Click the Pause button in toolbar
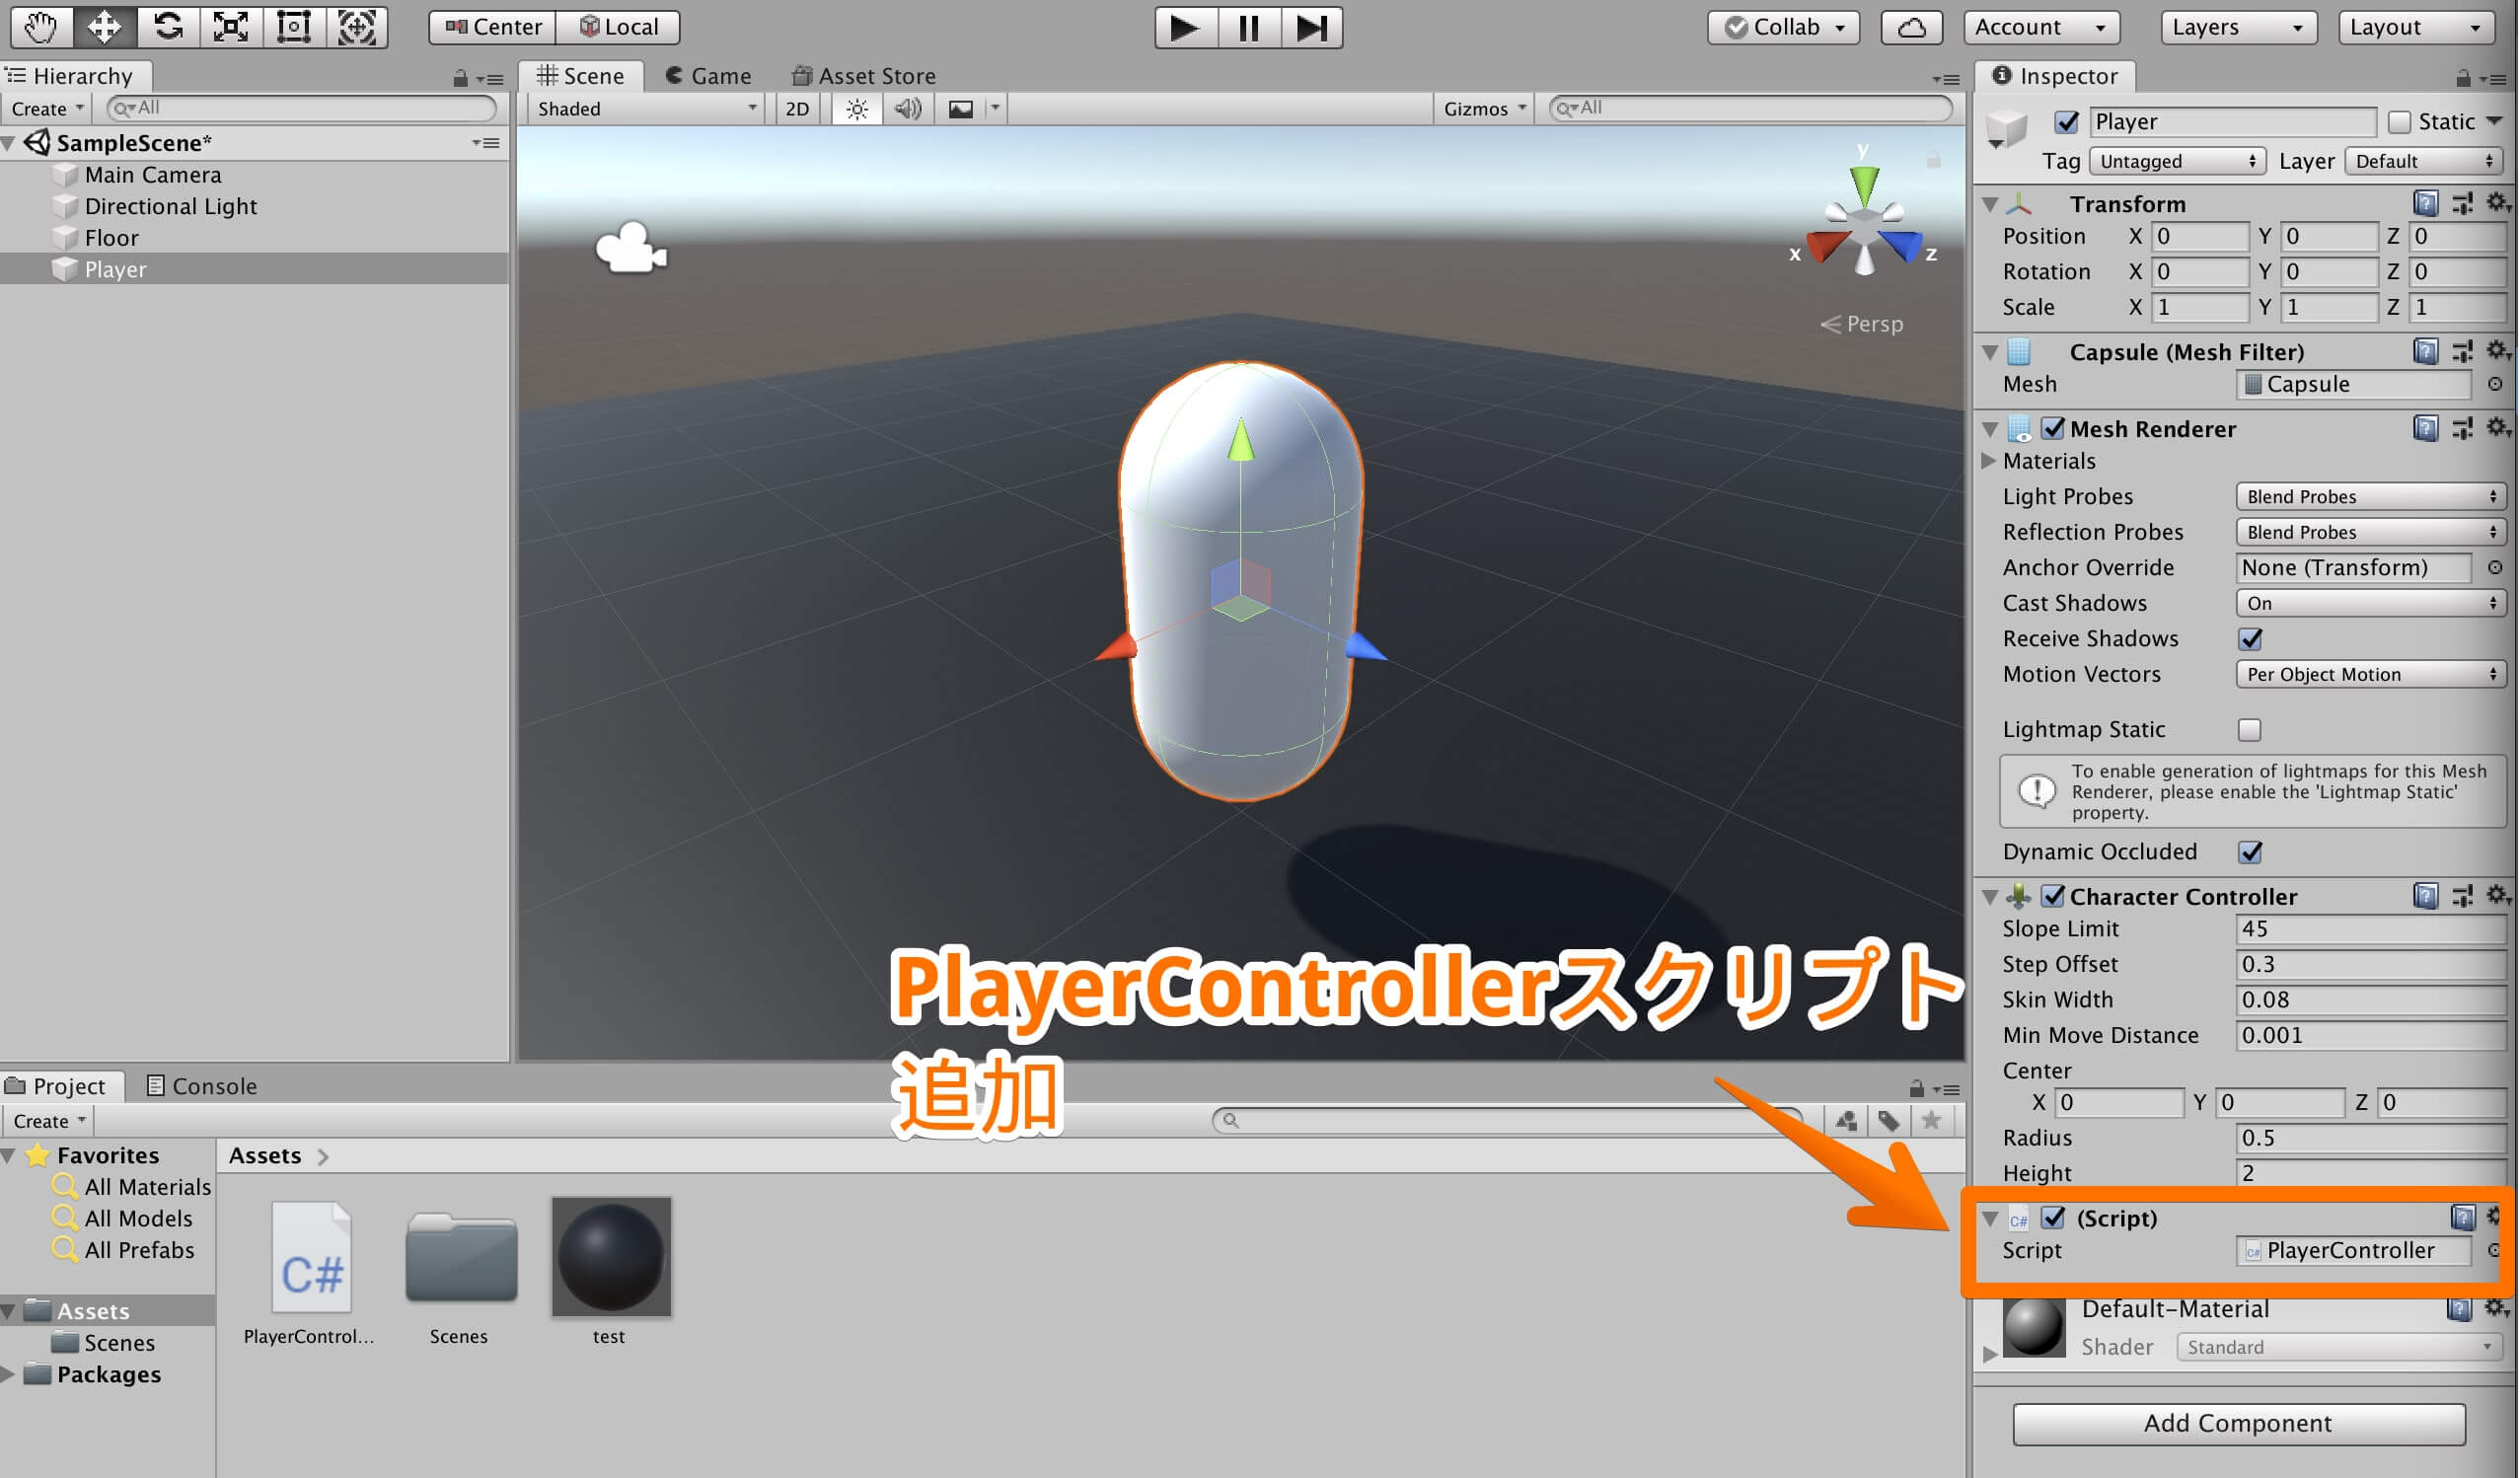The width and height of the screenshot is (2520, 1478). point(1243,25)
